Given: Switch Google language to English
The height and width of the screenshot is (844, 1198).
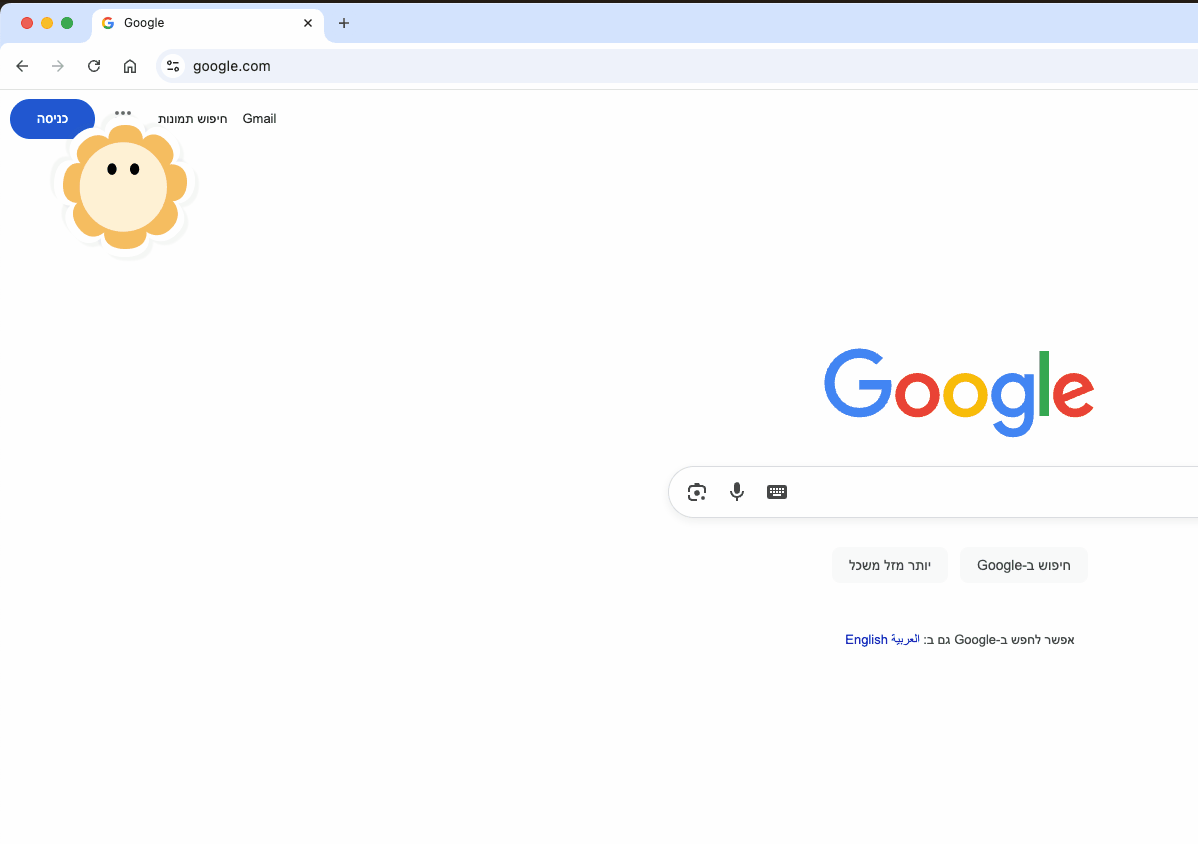Looking at the screenshot, I should tap(866, 640).
